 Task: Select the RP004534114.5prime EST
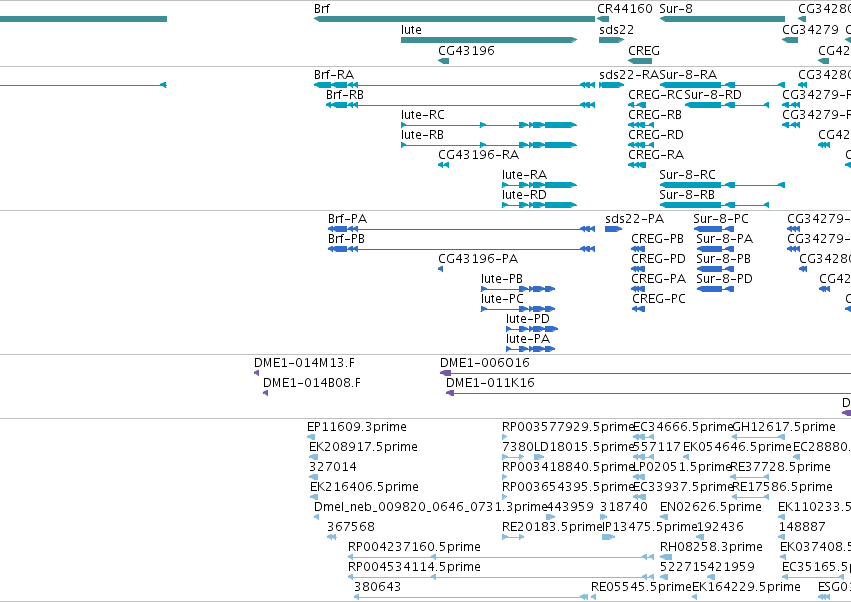pos(501,577)
